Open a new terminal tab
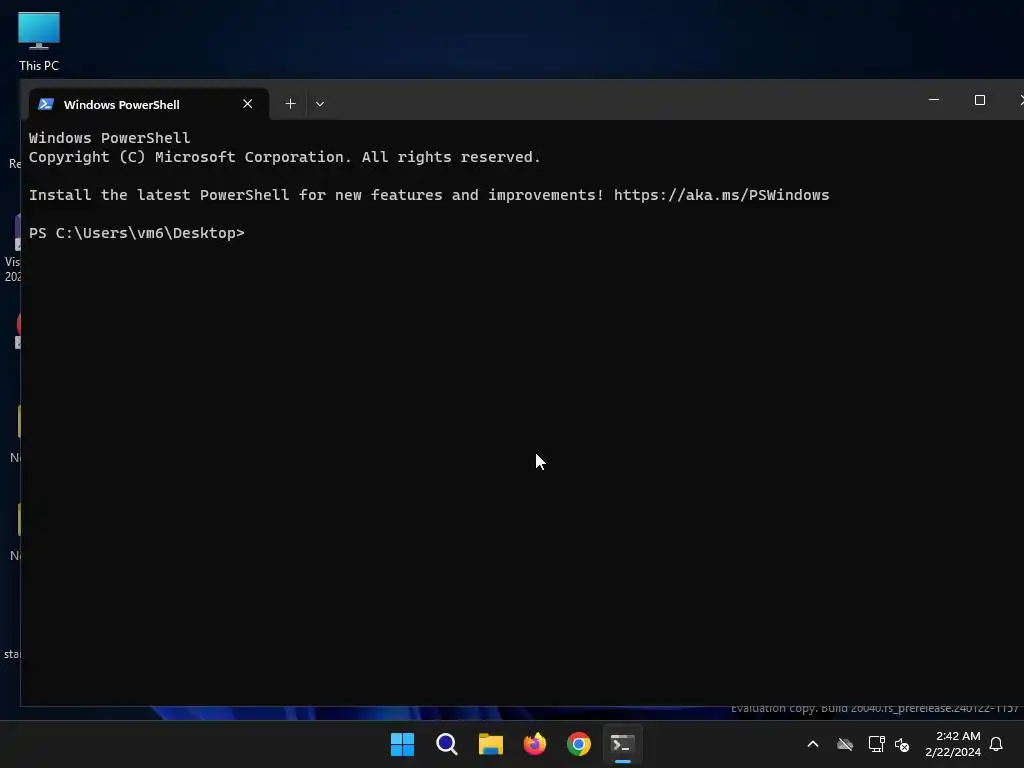 coord(291,104)
